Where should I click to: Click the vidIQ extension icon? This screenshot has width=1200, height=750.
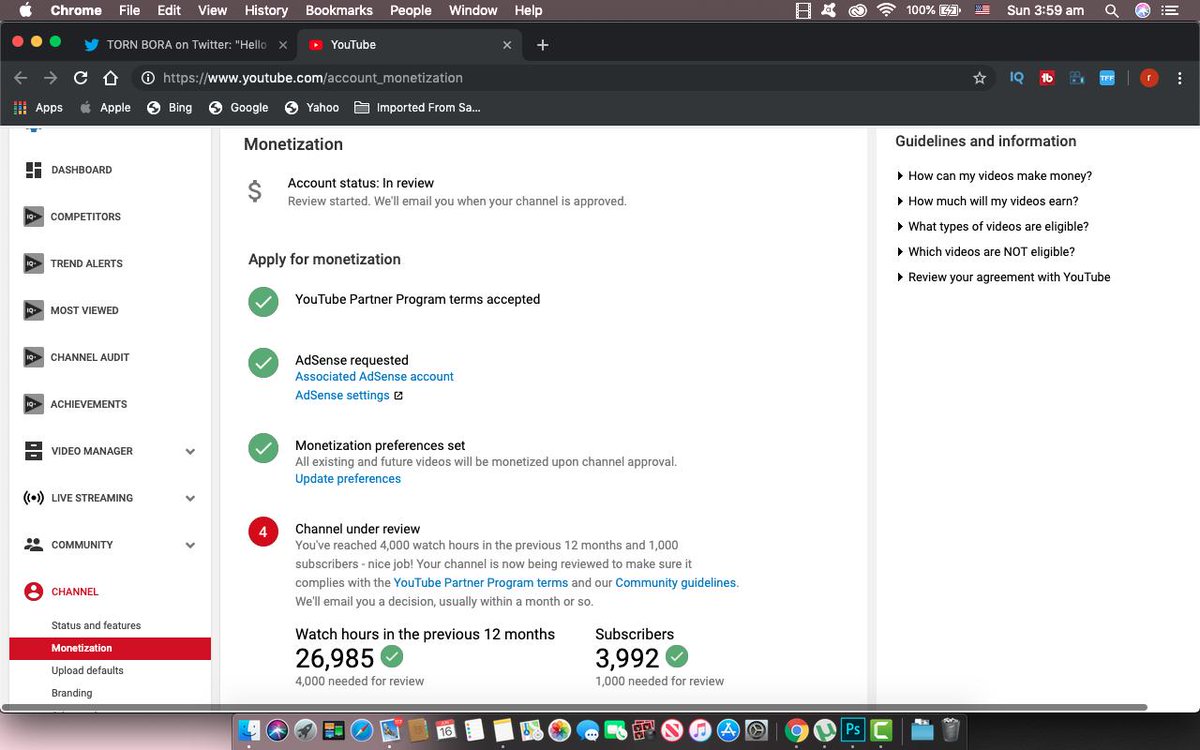[x=1016, y=77]
